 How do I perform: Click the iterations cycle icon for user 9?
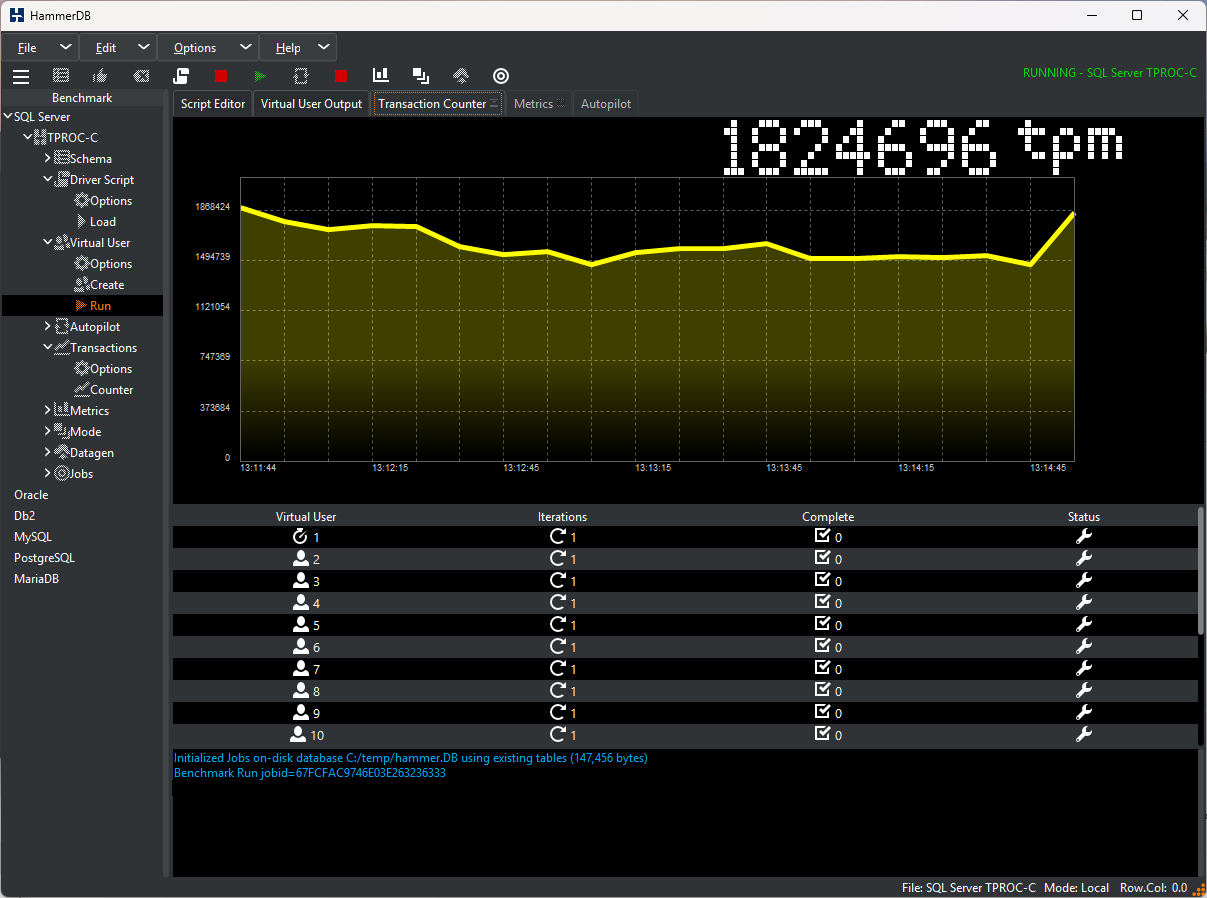click(558, 713)
